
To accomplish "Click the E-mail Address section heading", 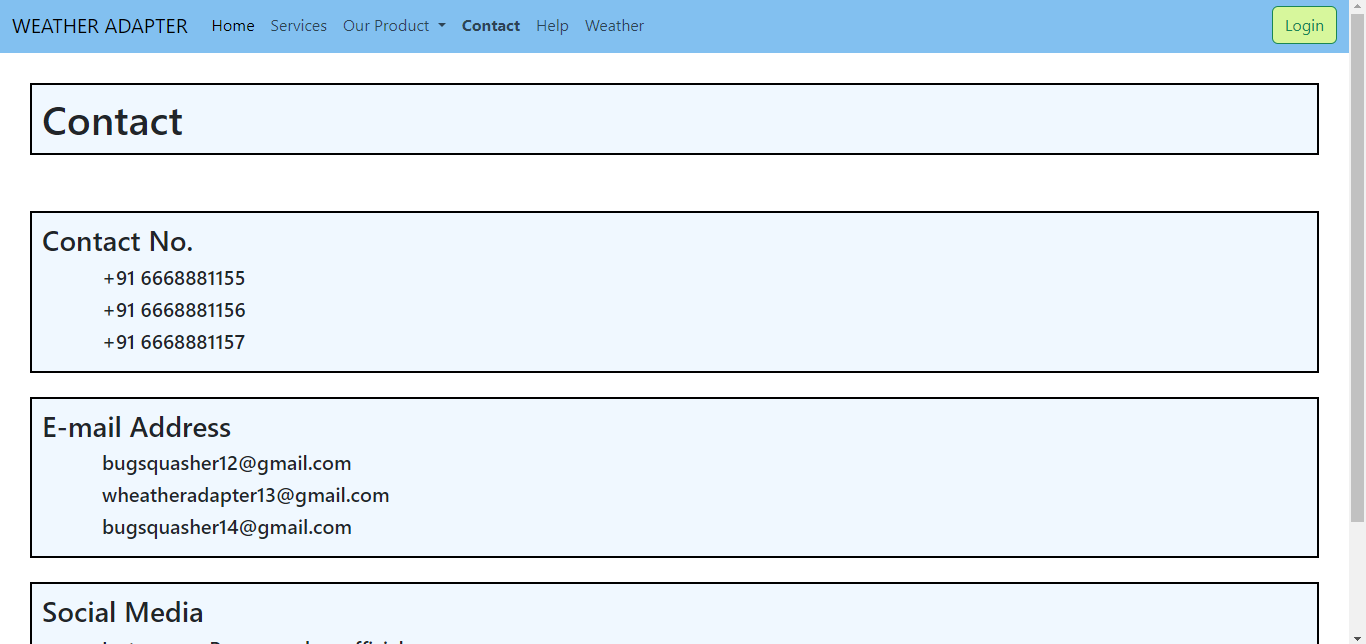I will tap(136, 428).
